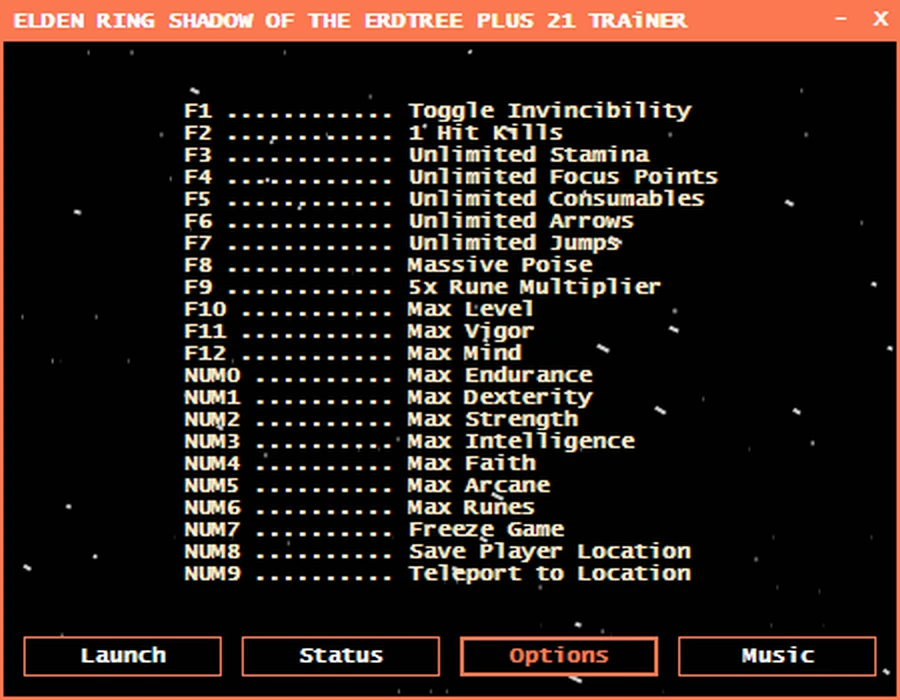Open the Status button

point(340,656)
